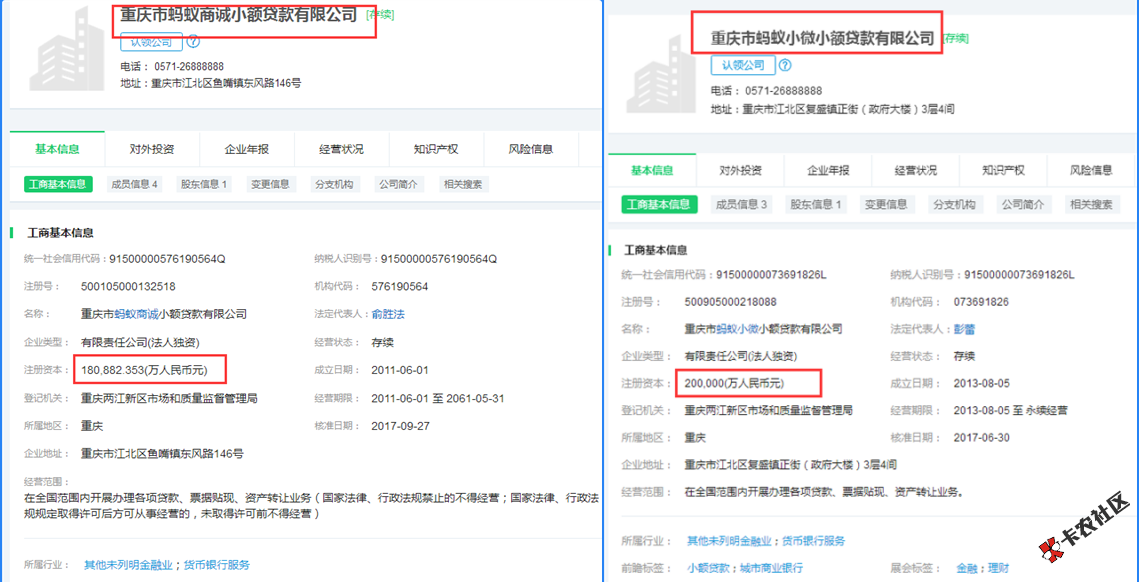Viewport: 1139px width, 582px height.
Task: Click registered capital value 200,000(万人民币元)
Action: pos(734,383)
